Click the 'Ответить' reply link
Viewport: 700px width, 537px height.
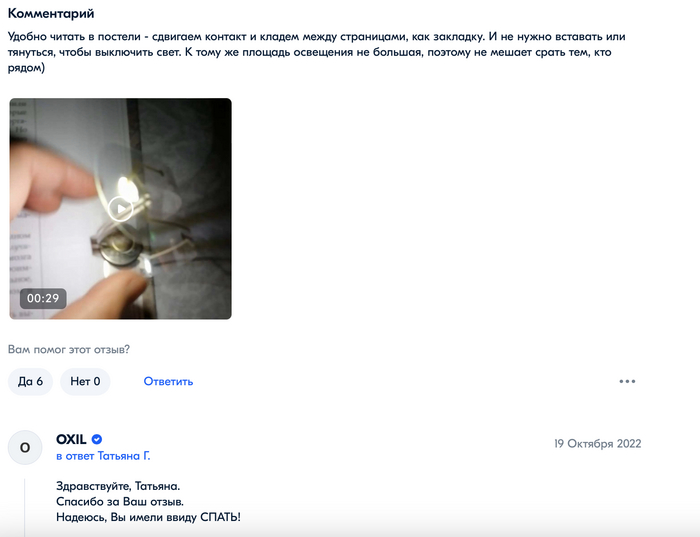coord(168,382)
